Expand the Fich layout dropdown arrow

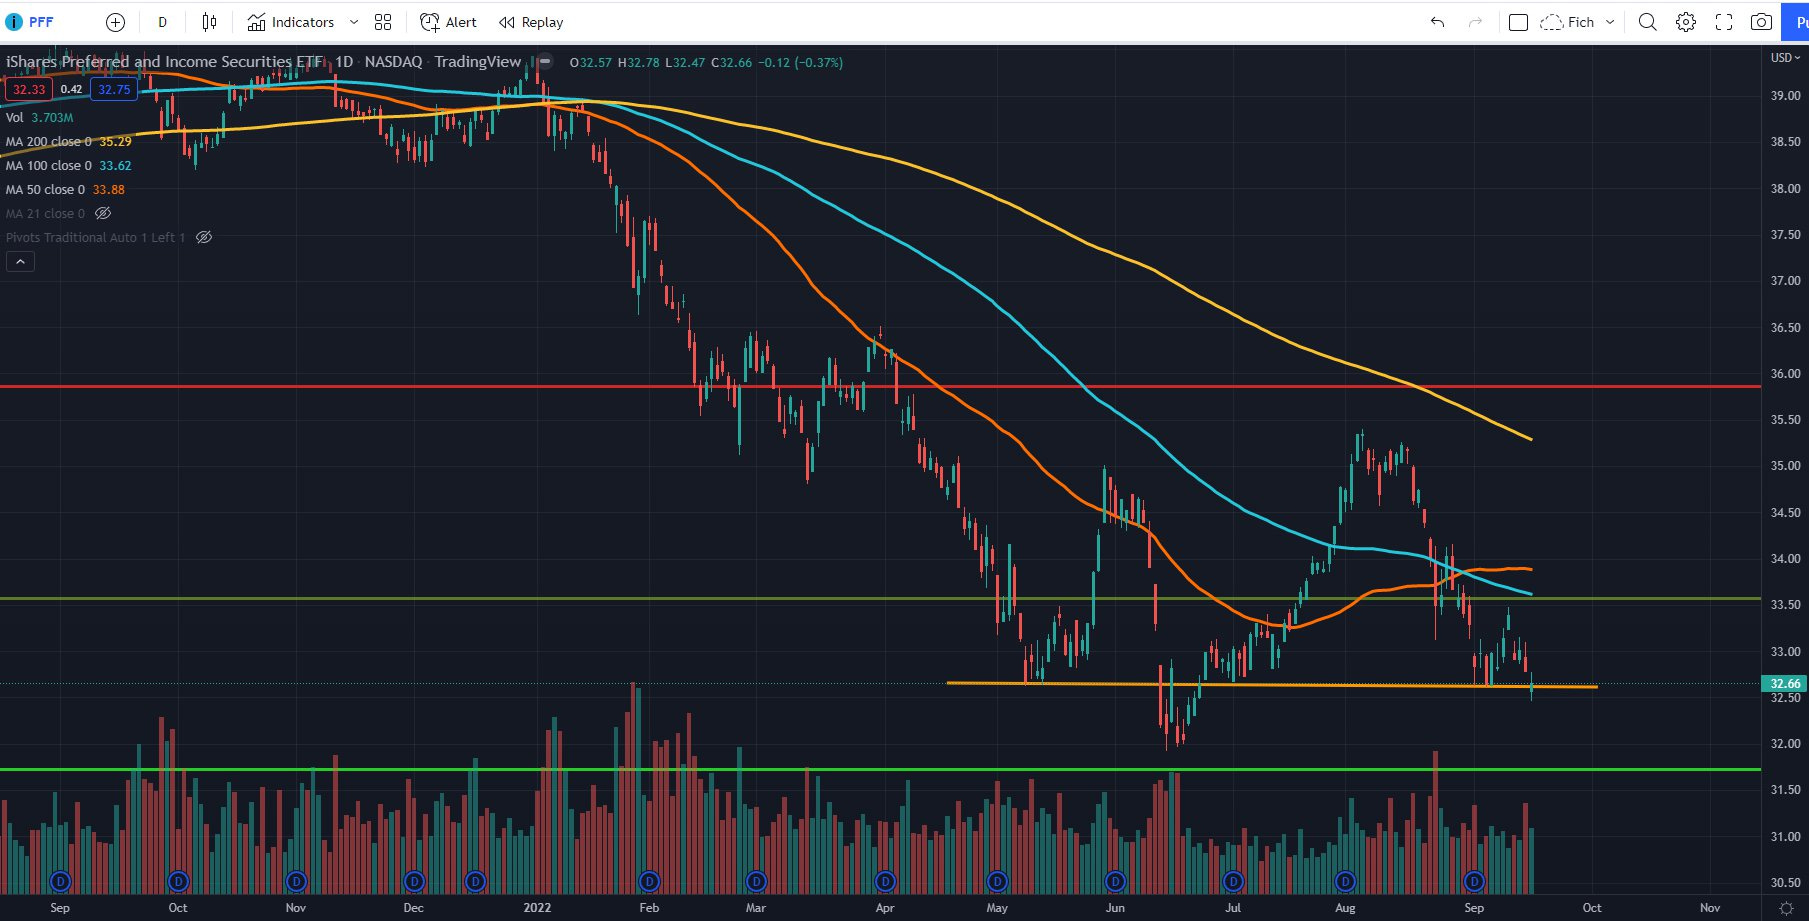click(1610, 22)
